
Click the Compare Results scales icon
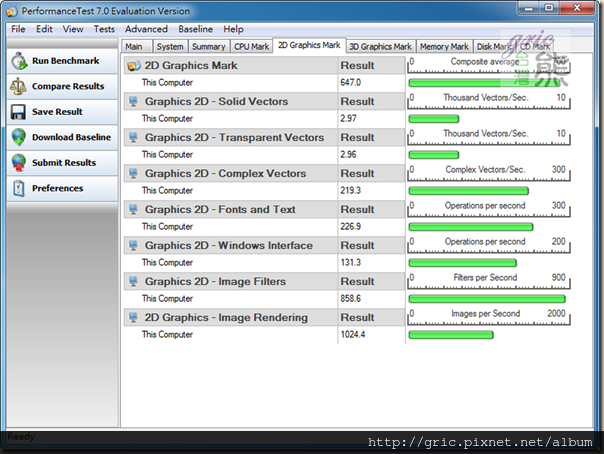point(18,86)
